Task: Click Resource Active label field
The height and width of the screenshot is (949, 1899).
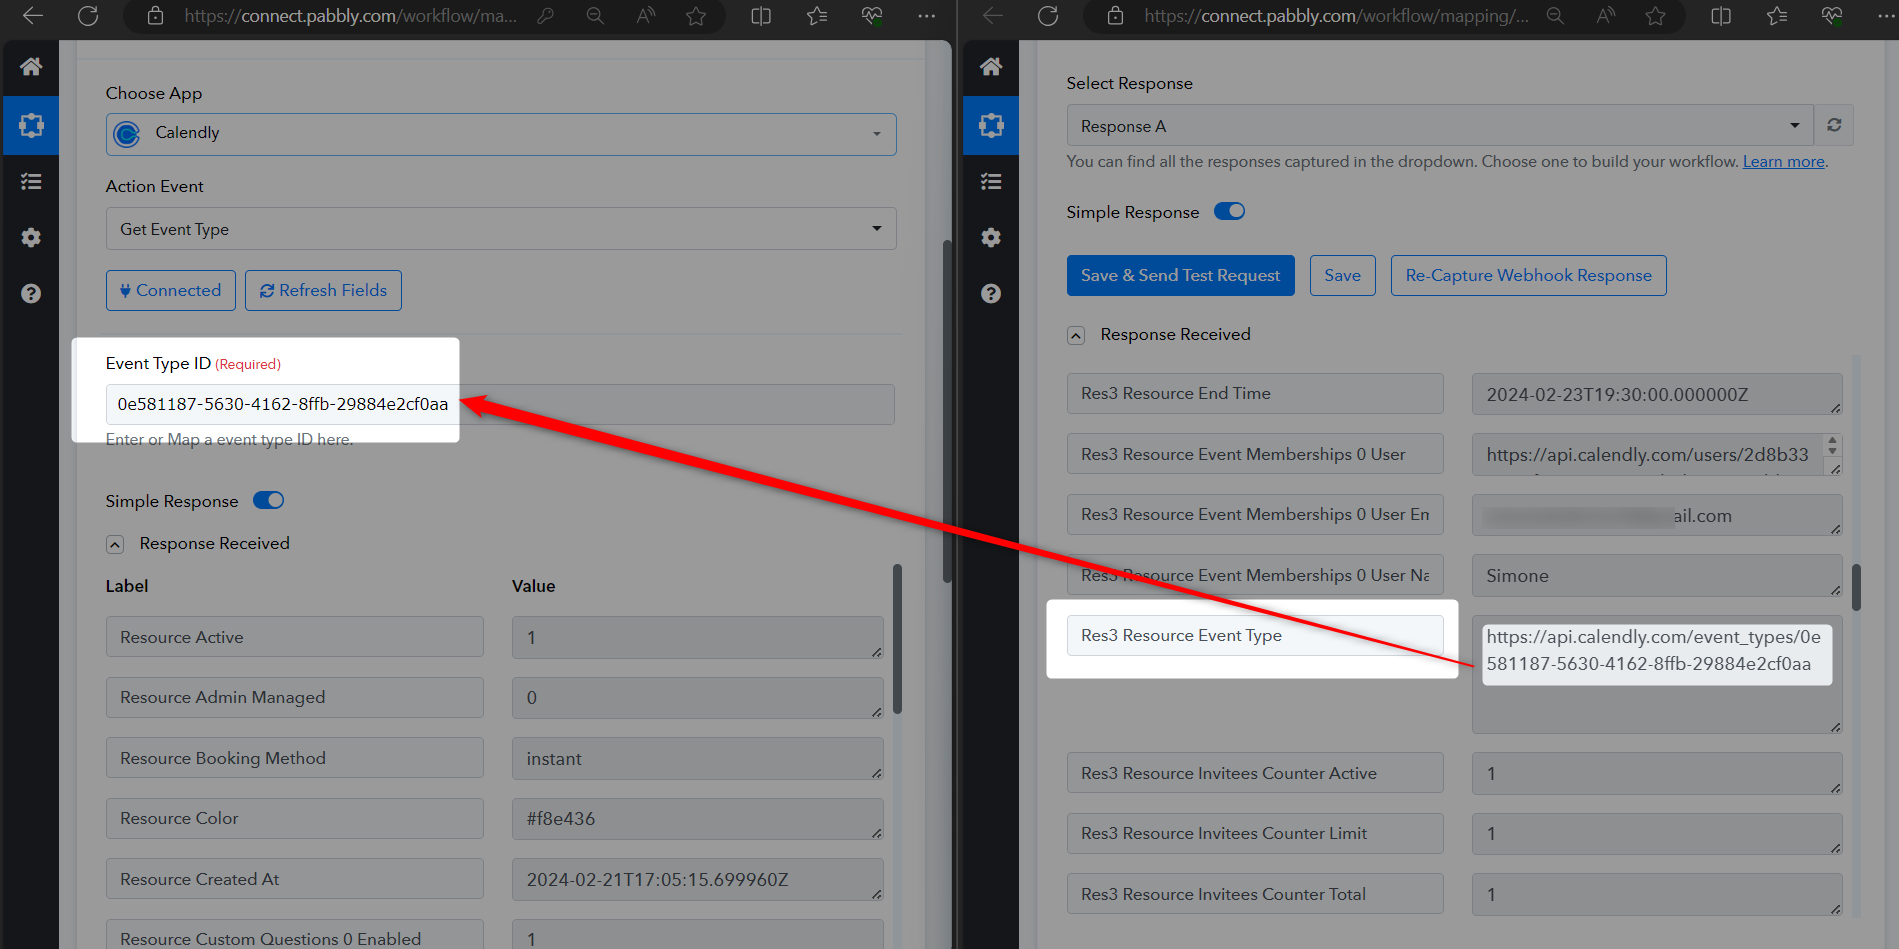Action: point(295,637)
